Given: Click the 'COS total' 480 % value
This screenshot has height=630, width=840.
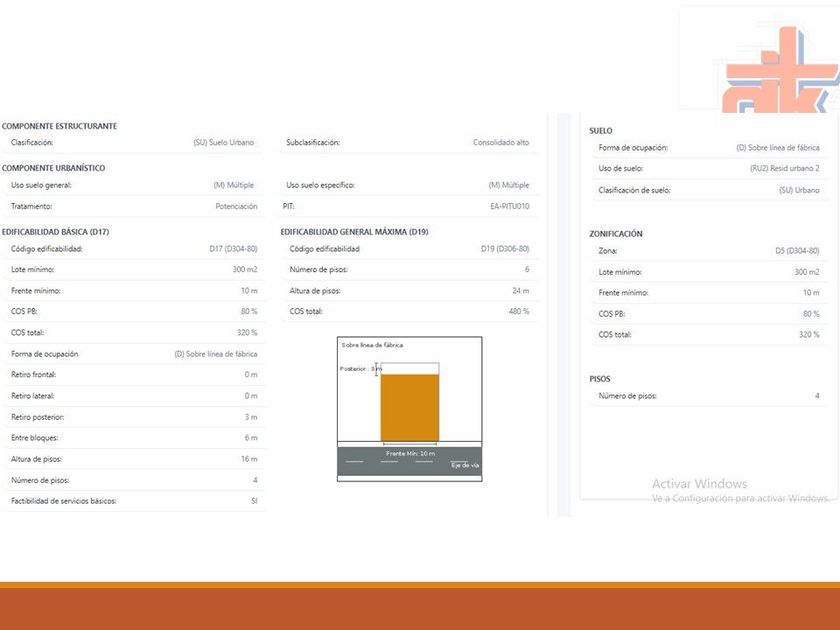Looking at the screenshot, I should point(519,311).
